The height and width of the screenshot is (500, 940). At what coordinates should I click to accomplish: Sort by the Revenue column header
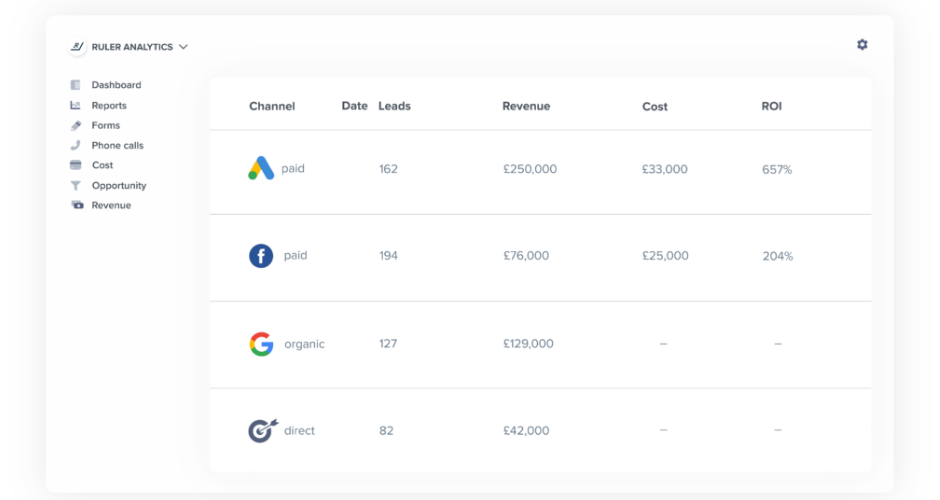[x=526, y=106]
